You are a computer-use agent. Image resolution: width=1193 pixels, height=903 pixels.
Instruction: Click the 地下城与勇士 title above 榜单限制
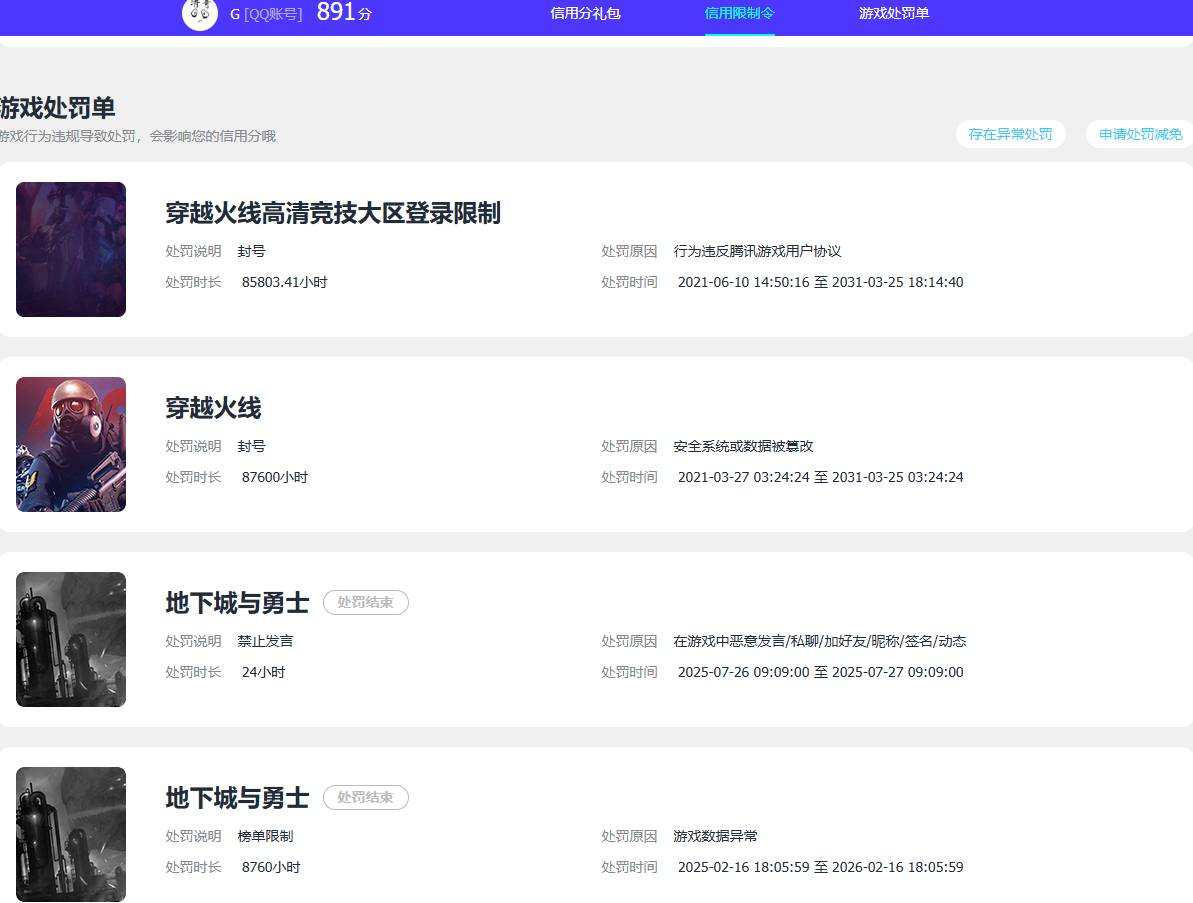[x=237, y=797]
